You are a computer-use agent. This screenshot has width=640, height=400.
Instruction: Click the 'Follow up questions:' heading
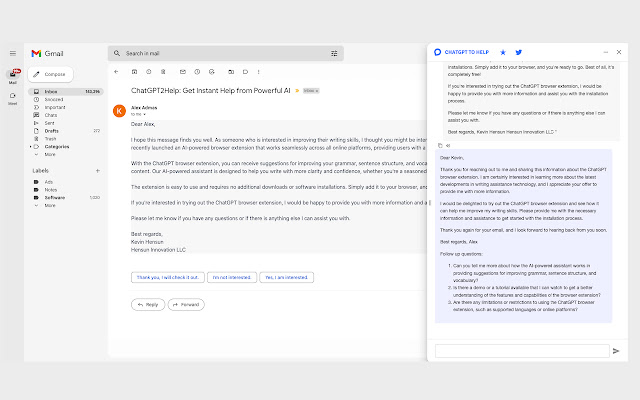[x=461, y=254]
